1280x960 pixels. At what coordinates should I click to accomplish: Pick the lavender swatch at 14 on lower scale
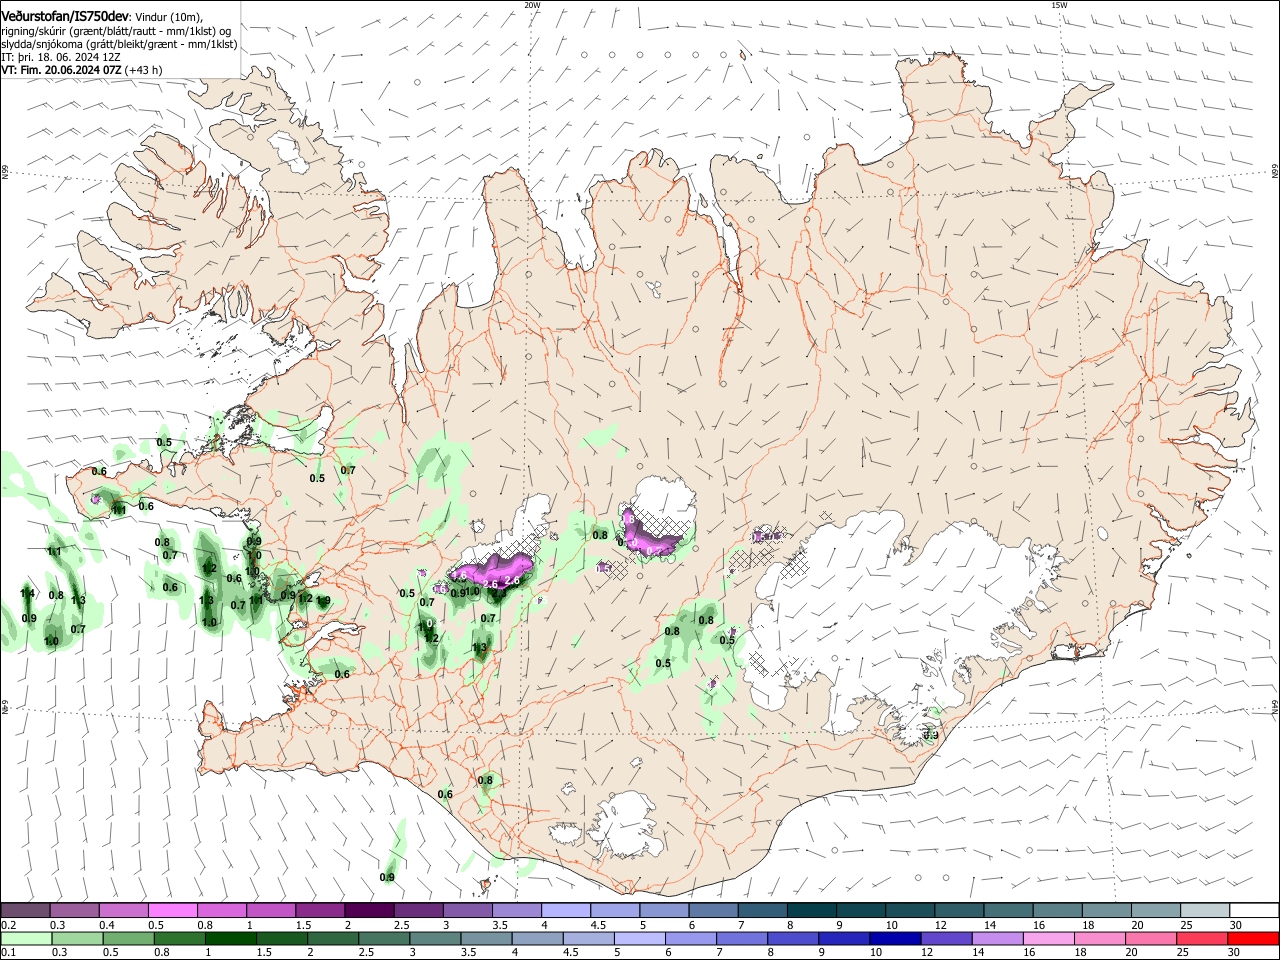[x=996, y=938]
